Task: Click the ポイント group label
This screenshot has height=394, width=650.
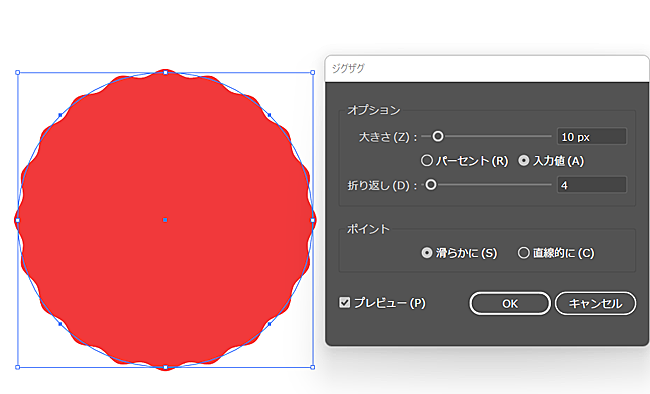Action: coord(368,229)
